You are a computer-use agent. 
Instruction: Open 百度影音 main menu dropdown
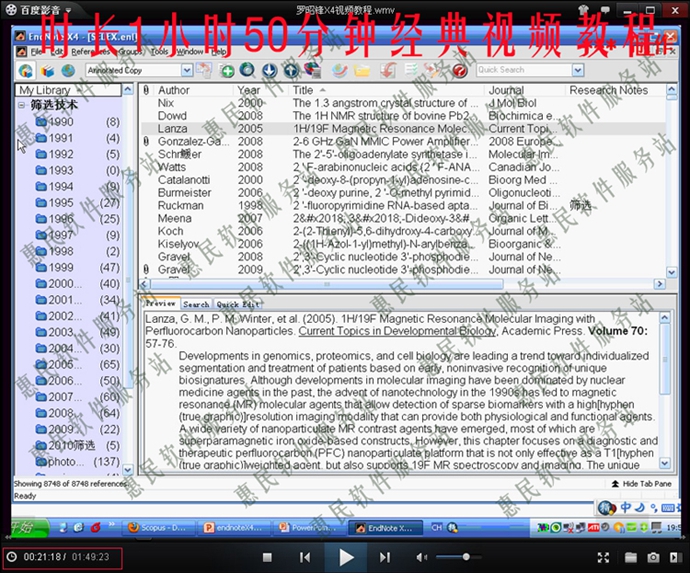(x=68, y=9)
